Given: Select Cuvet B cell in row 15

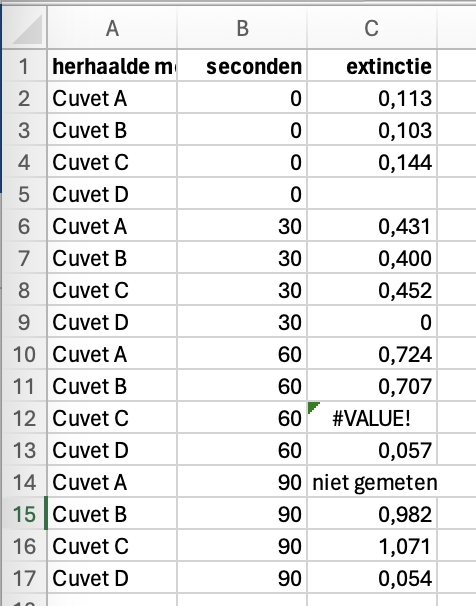Looking at the screenshot, I should pyautogui.click(x=112, y=514).
